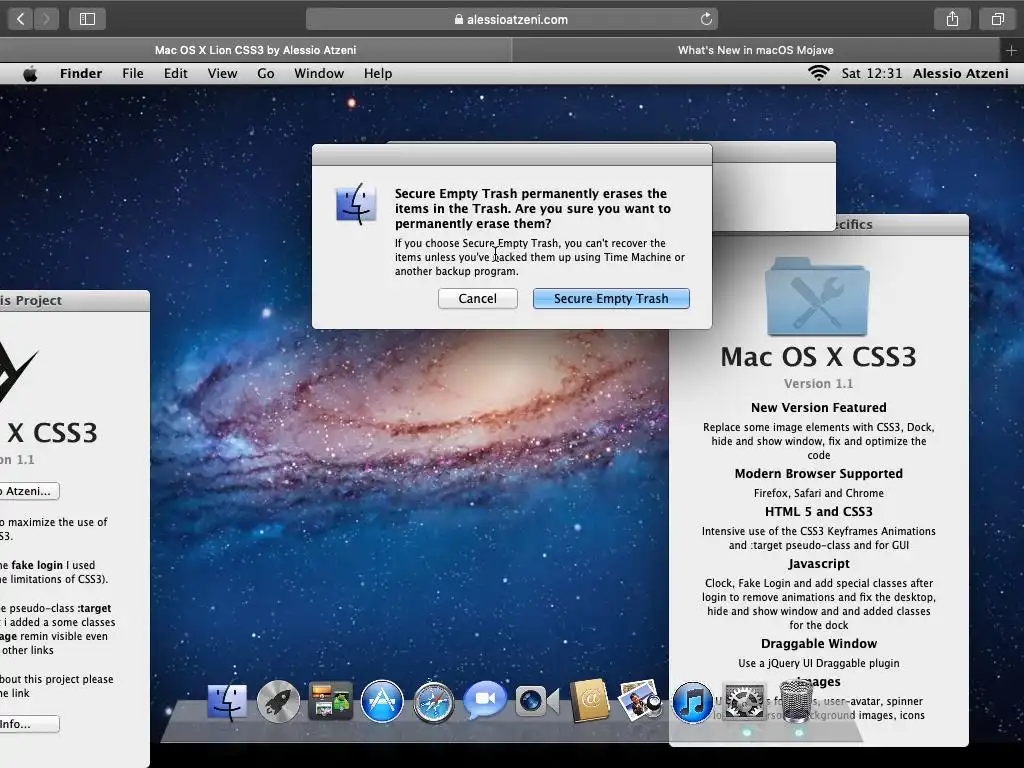1024x768 pixels.
Task: Click the HTML 5 and CSS3 heading
Action: pyautogui.click(x=818, y=511)
